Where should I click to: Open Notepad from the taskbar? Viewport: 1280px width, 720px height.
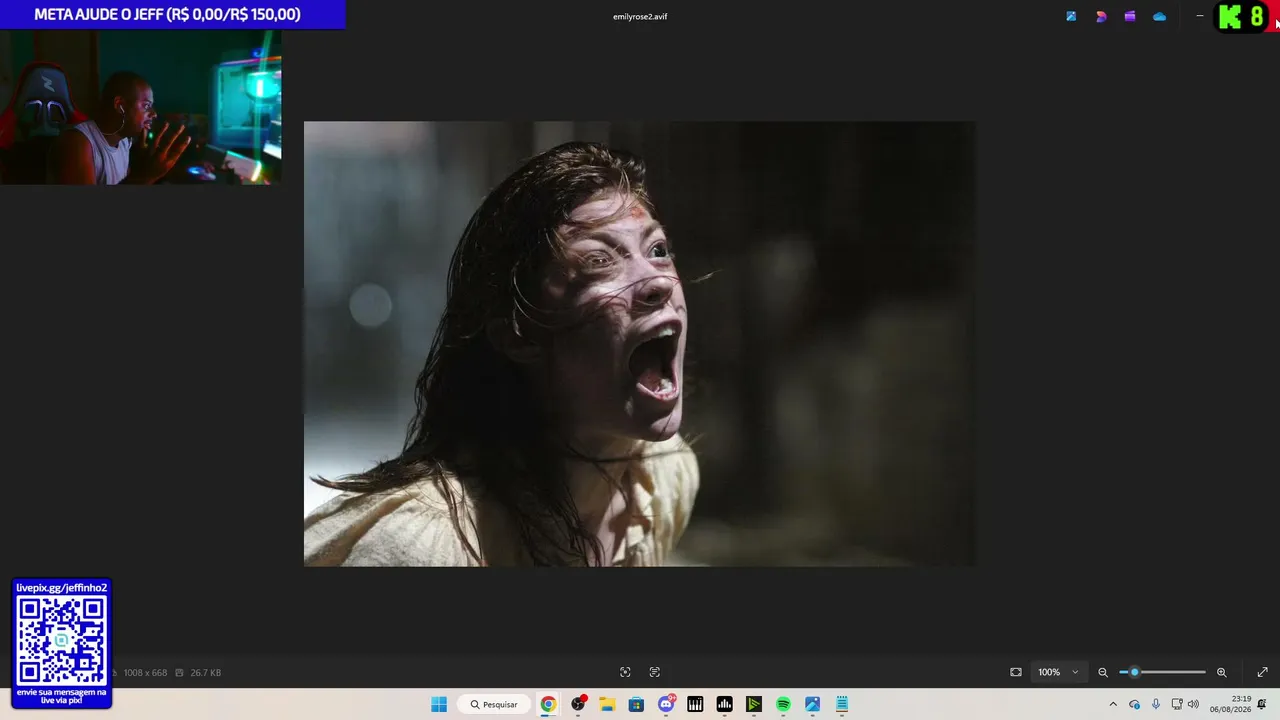click(x=842, y=704)
